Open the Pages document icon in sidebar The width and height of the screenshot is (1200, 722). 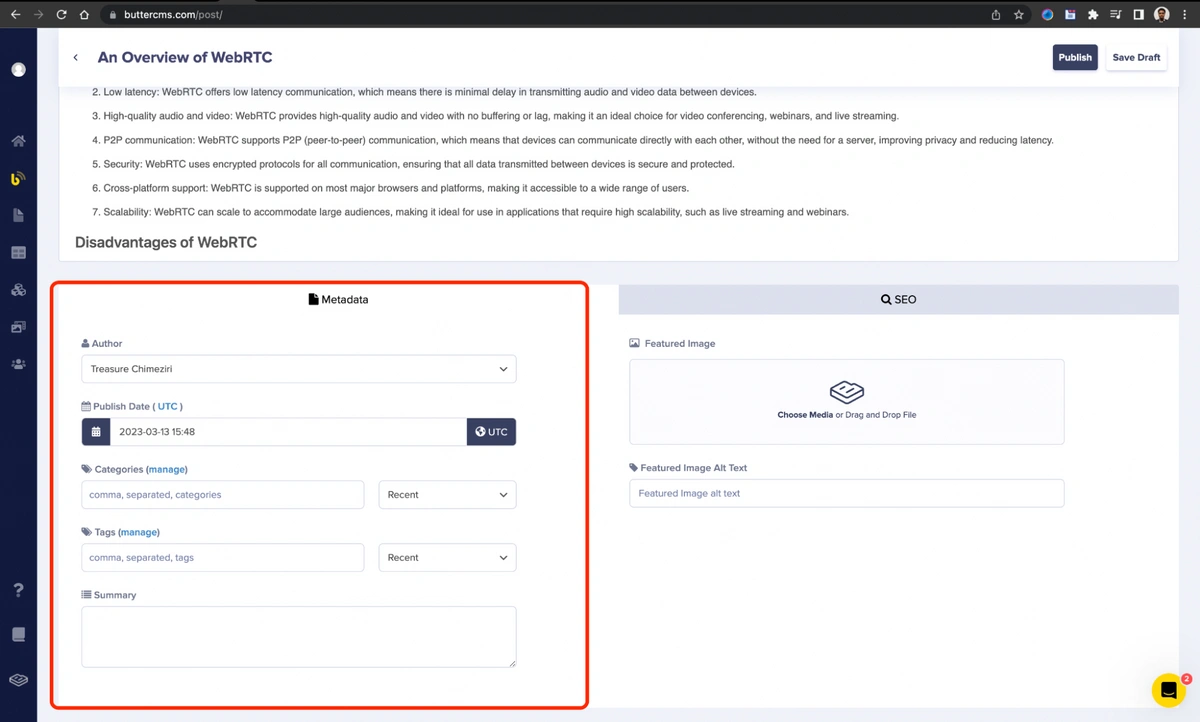coord(18,215)
